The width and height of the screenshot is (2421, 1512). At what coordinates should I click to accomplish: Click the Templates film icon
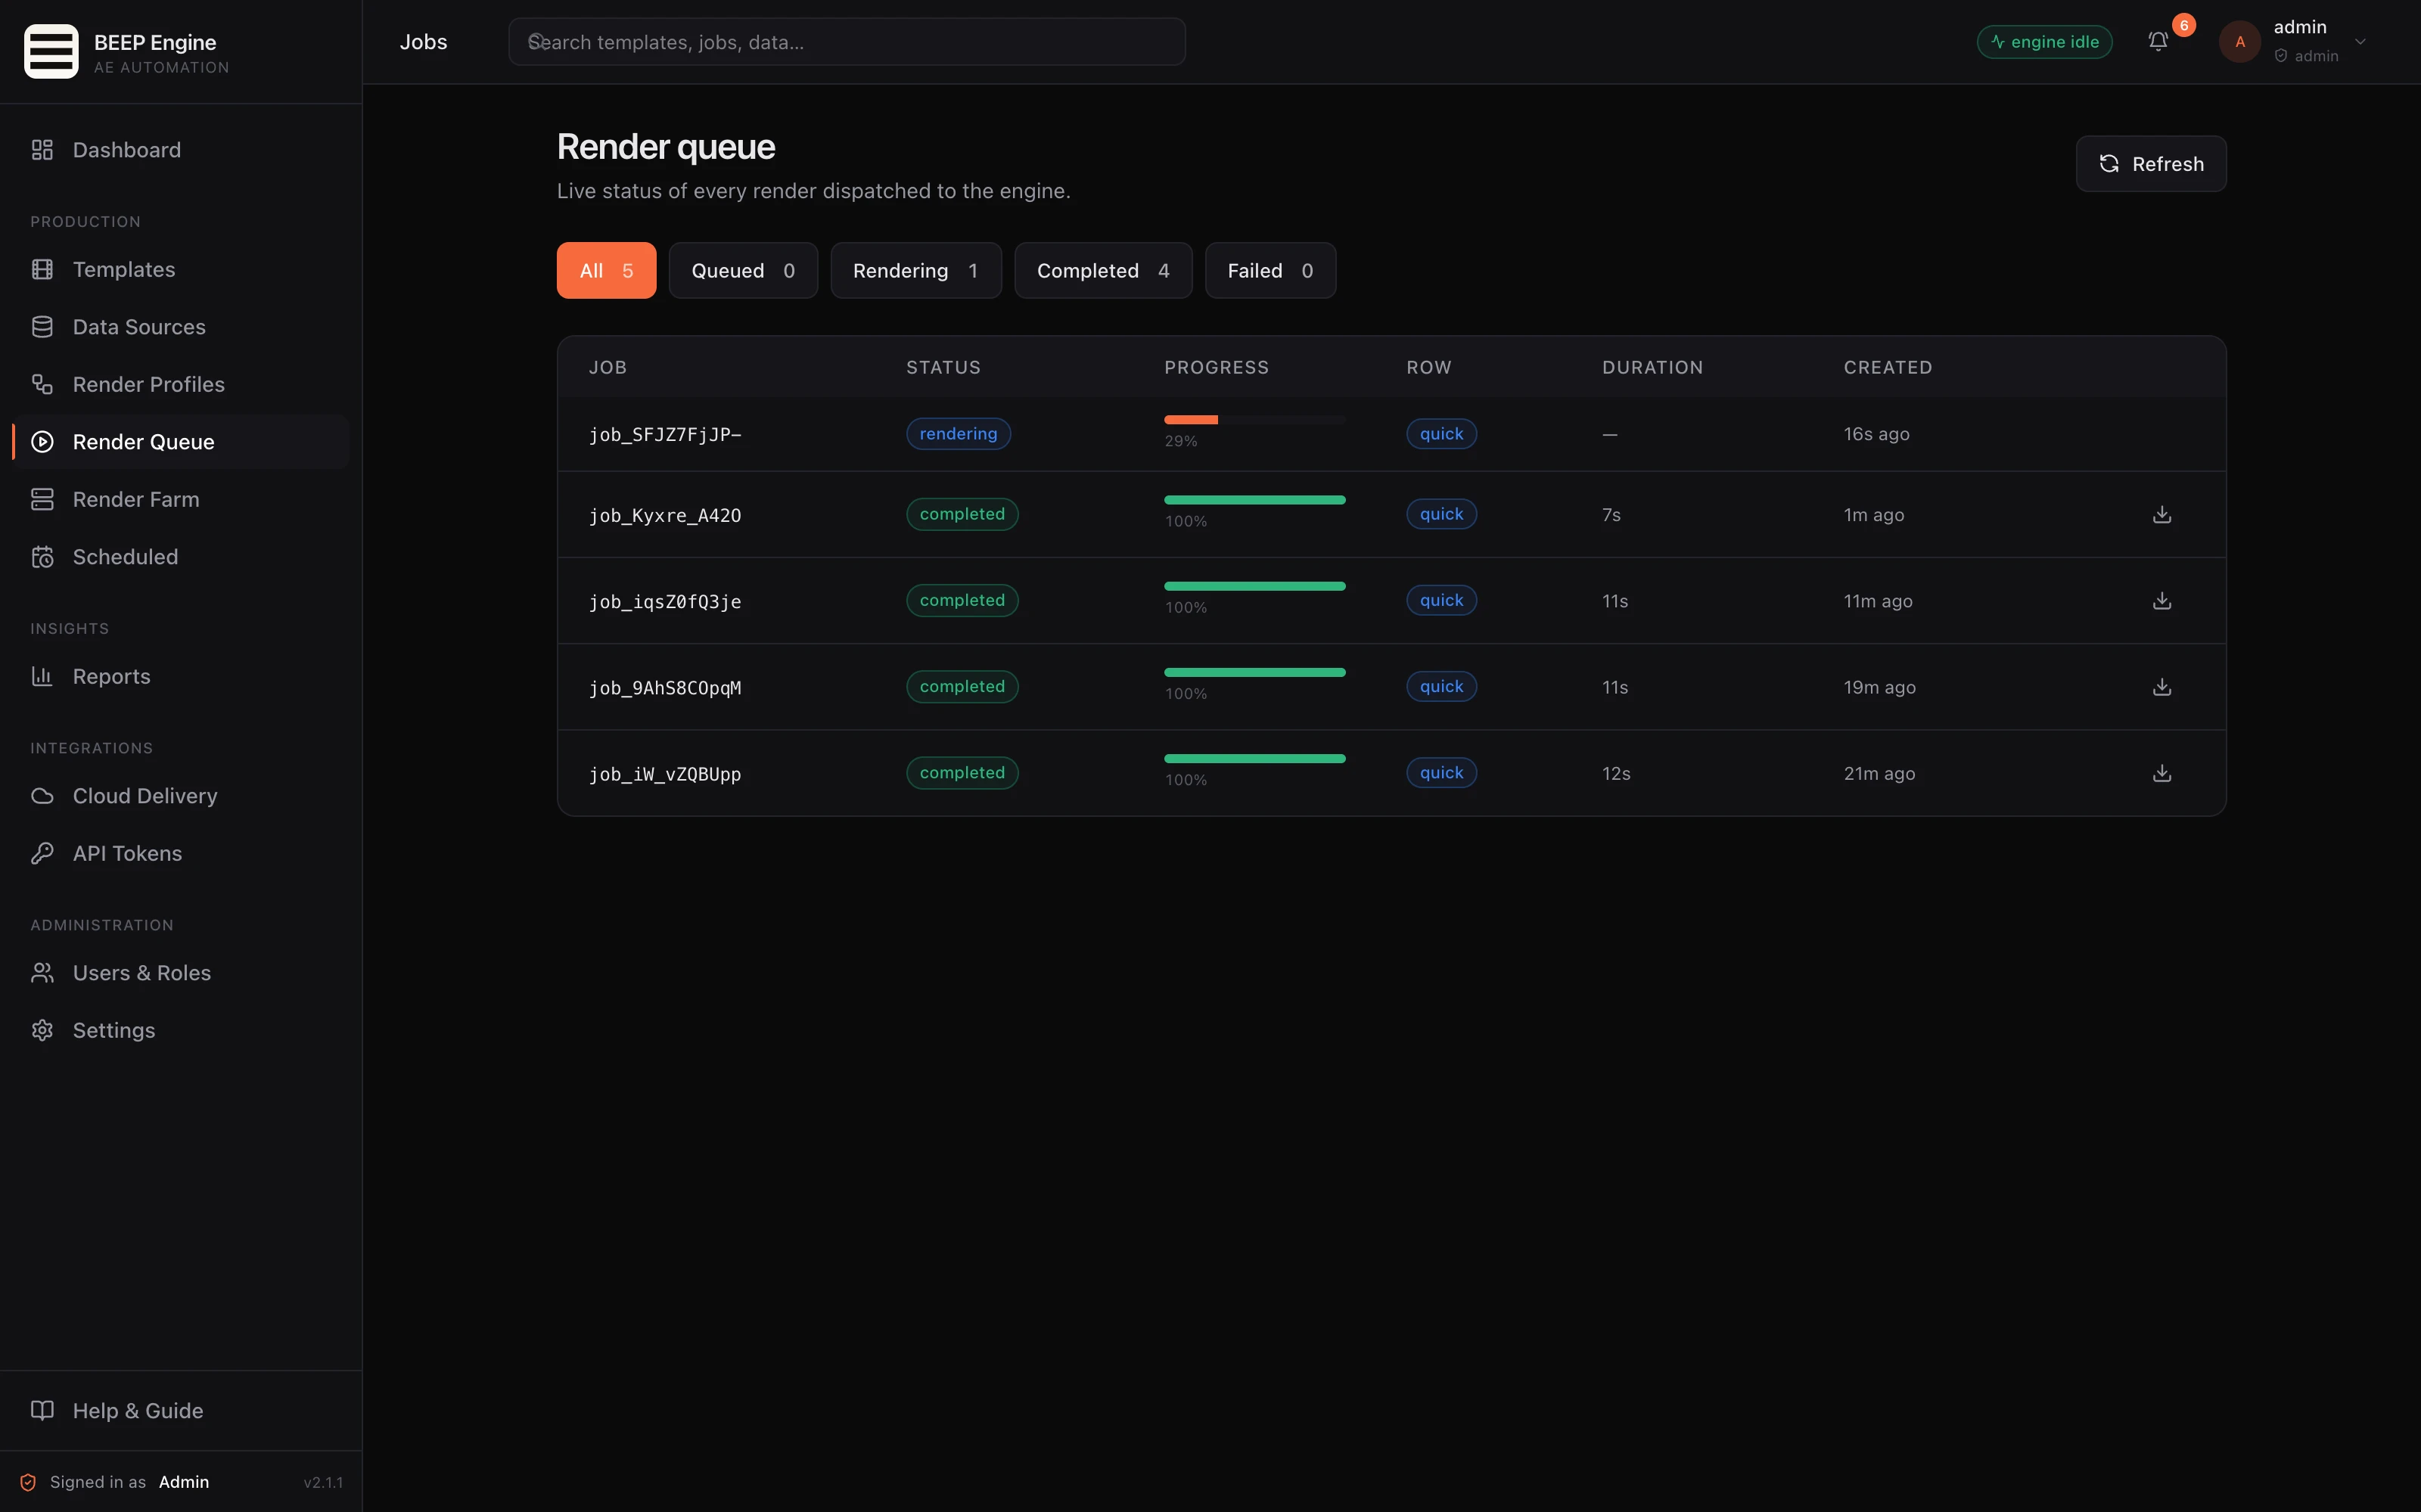coord(42,269)
